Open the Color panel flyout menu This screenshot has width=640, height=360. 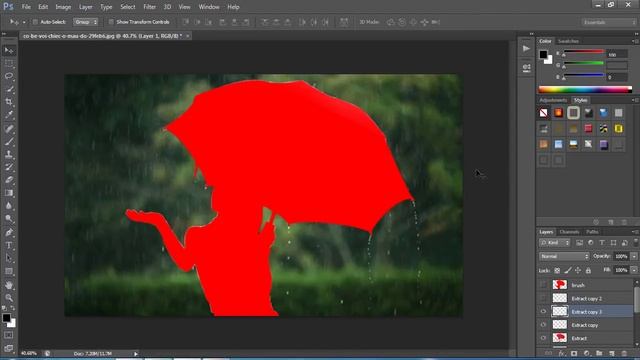pos(635,41)
